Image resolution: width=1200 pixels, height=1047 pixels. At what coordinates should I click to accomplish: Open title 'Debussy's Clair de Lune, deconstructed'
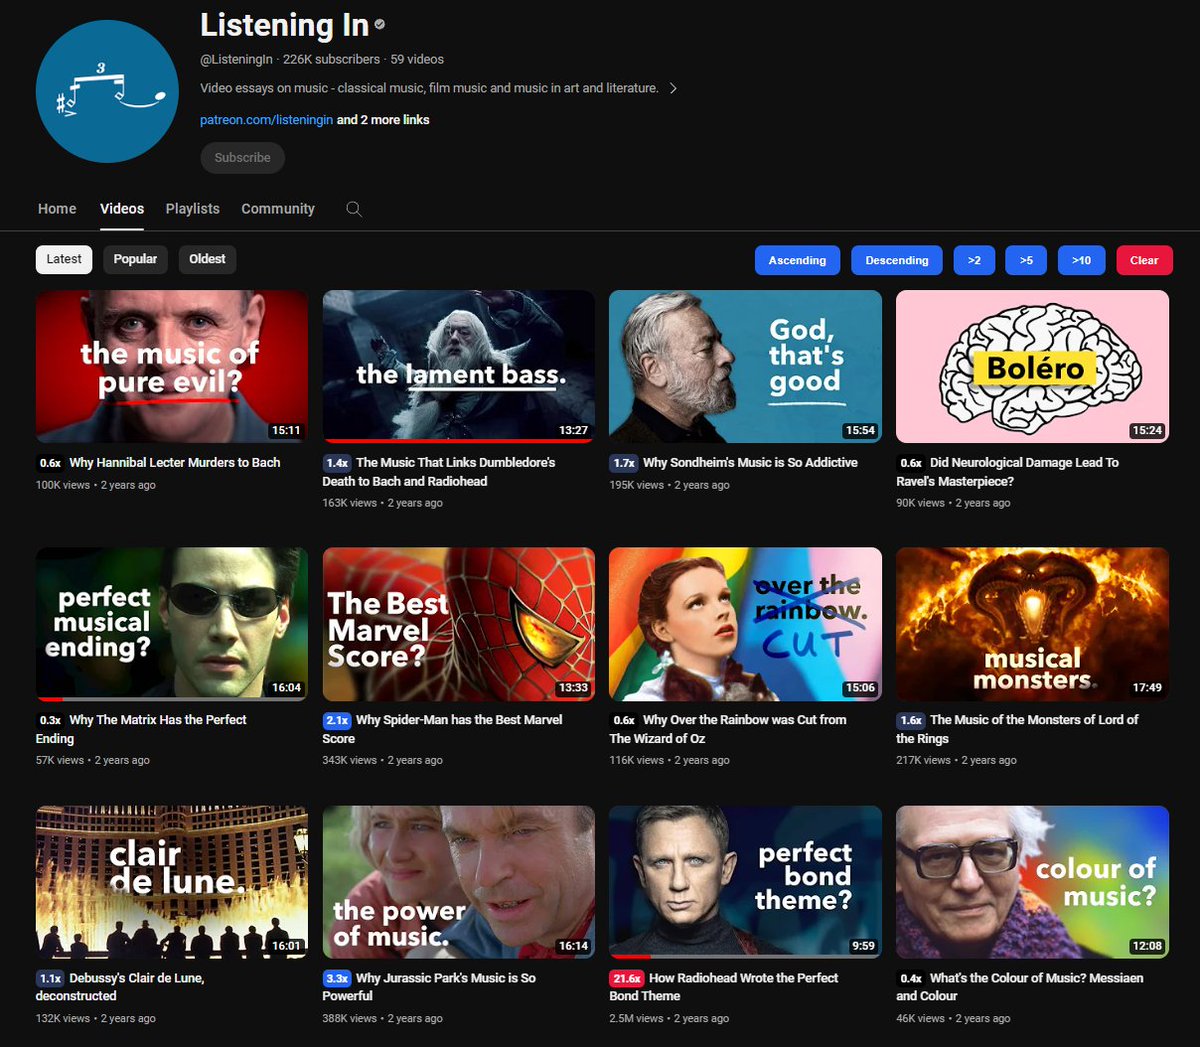pyautogui.click(x=120, y=987)
